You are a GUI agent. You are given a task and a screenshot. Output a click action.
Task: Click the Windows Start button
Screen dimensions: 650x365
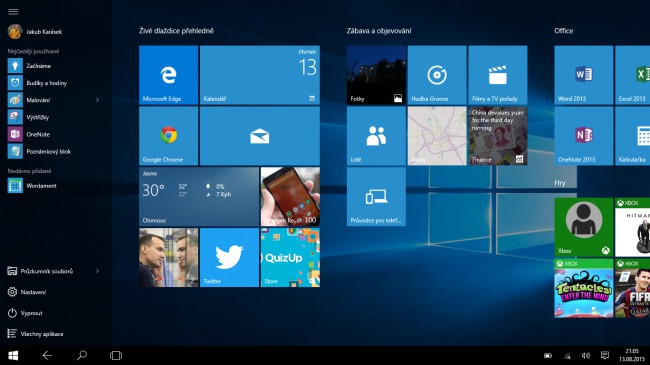point(13,355)
